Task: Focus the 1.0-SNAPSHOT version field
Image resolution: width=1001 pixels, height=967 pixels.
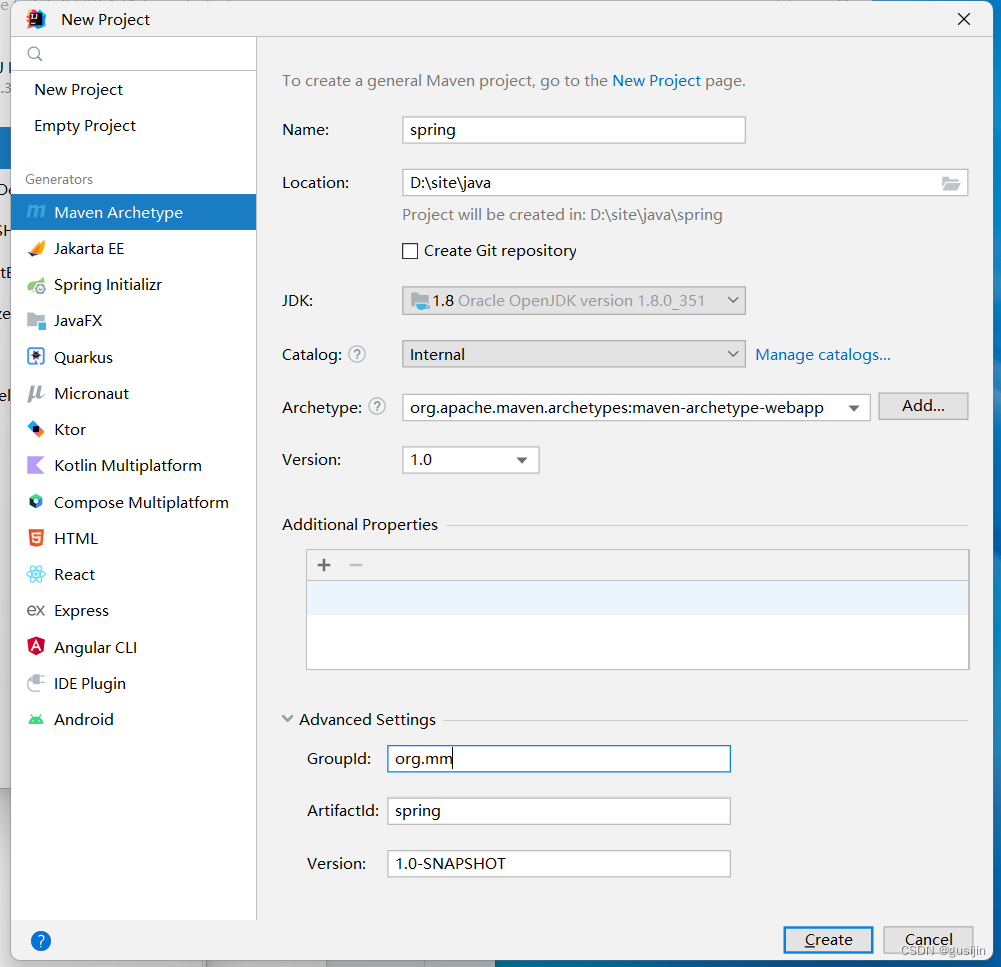Action: point(559,864)
